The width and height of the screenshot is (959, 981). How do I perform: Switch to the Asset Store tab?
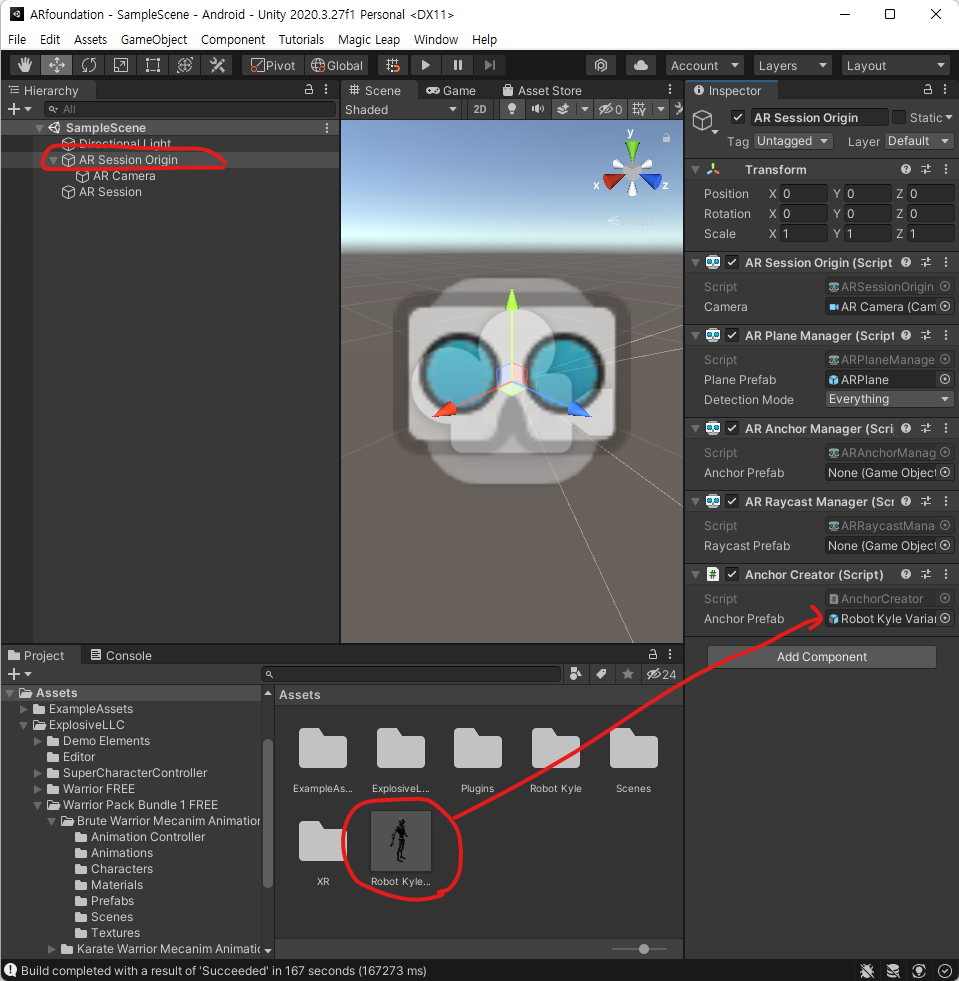[542, 91]
